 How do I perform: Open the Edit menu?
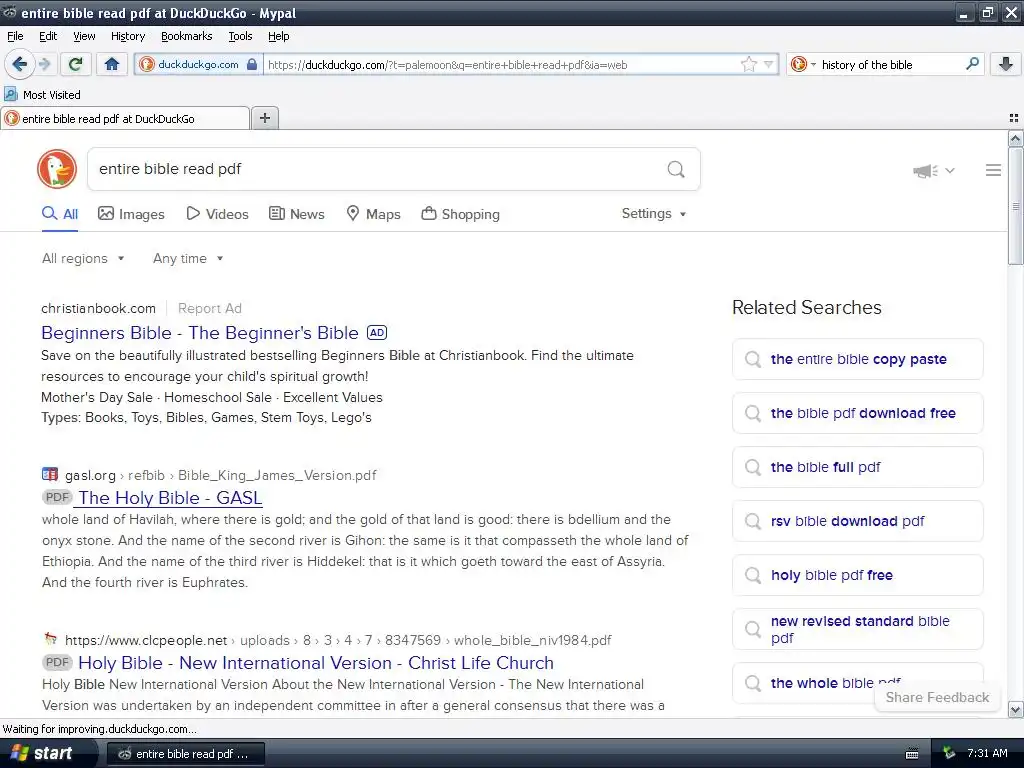coord(48,36)
